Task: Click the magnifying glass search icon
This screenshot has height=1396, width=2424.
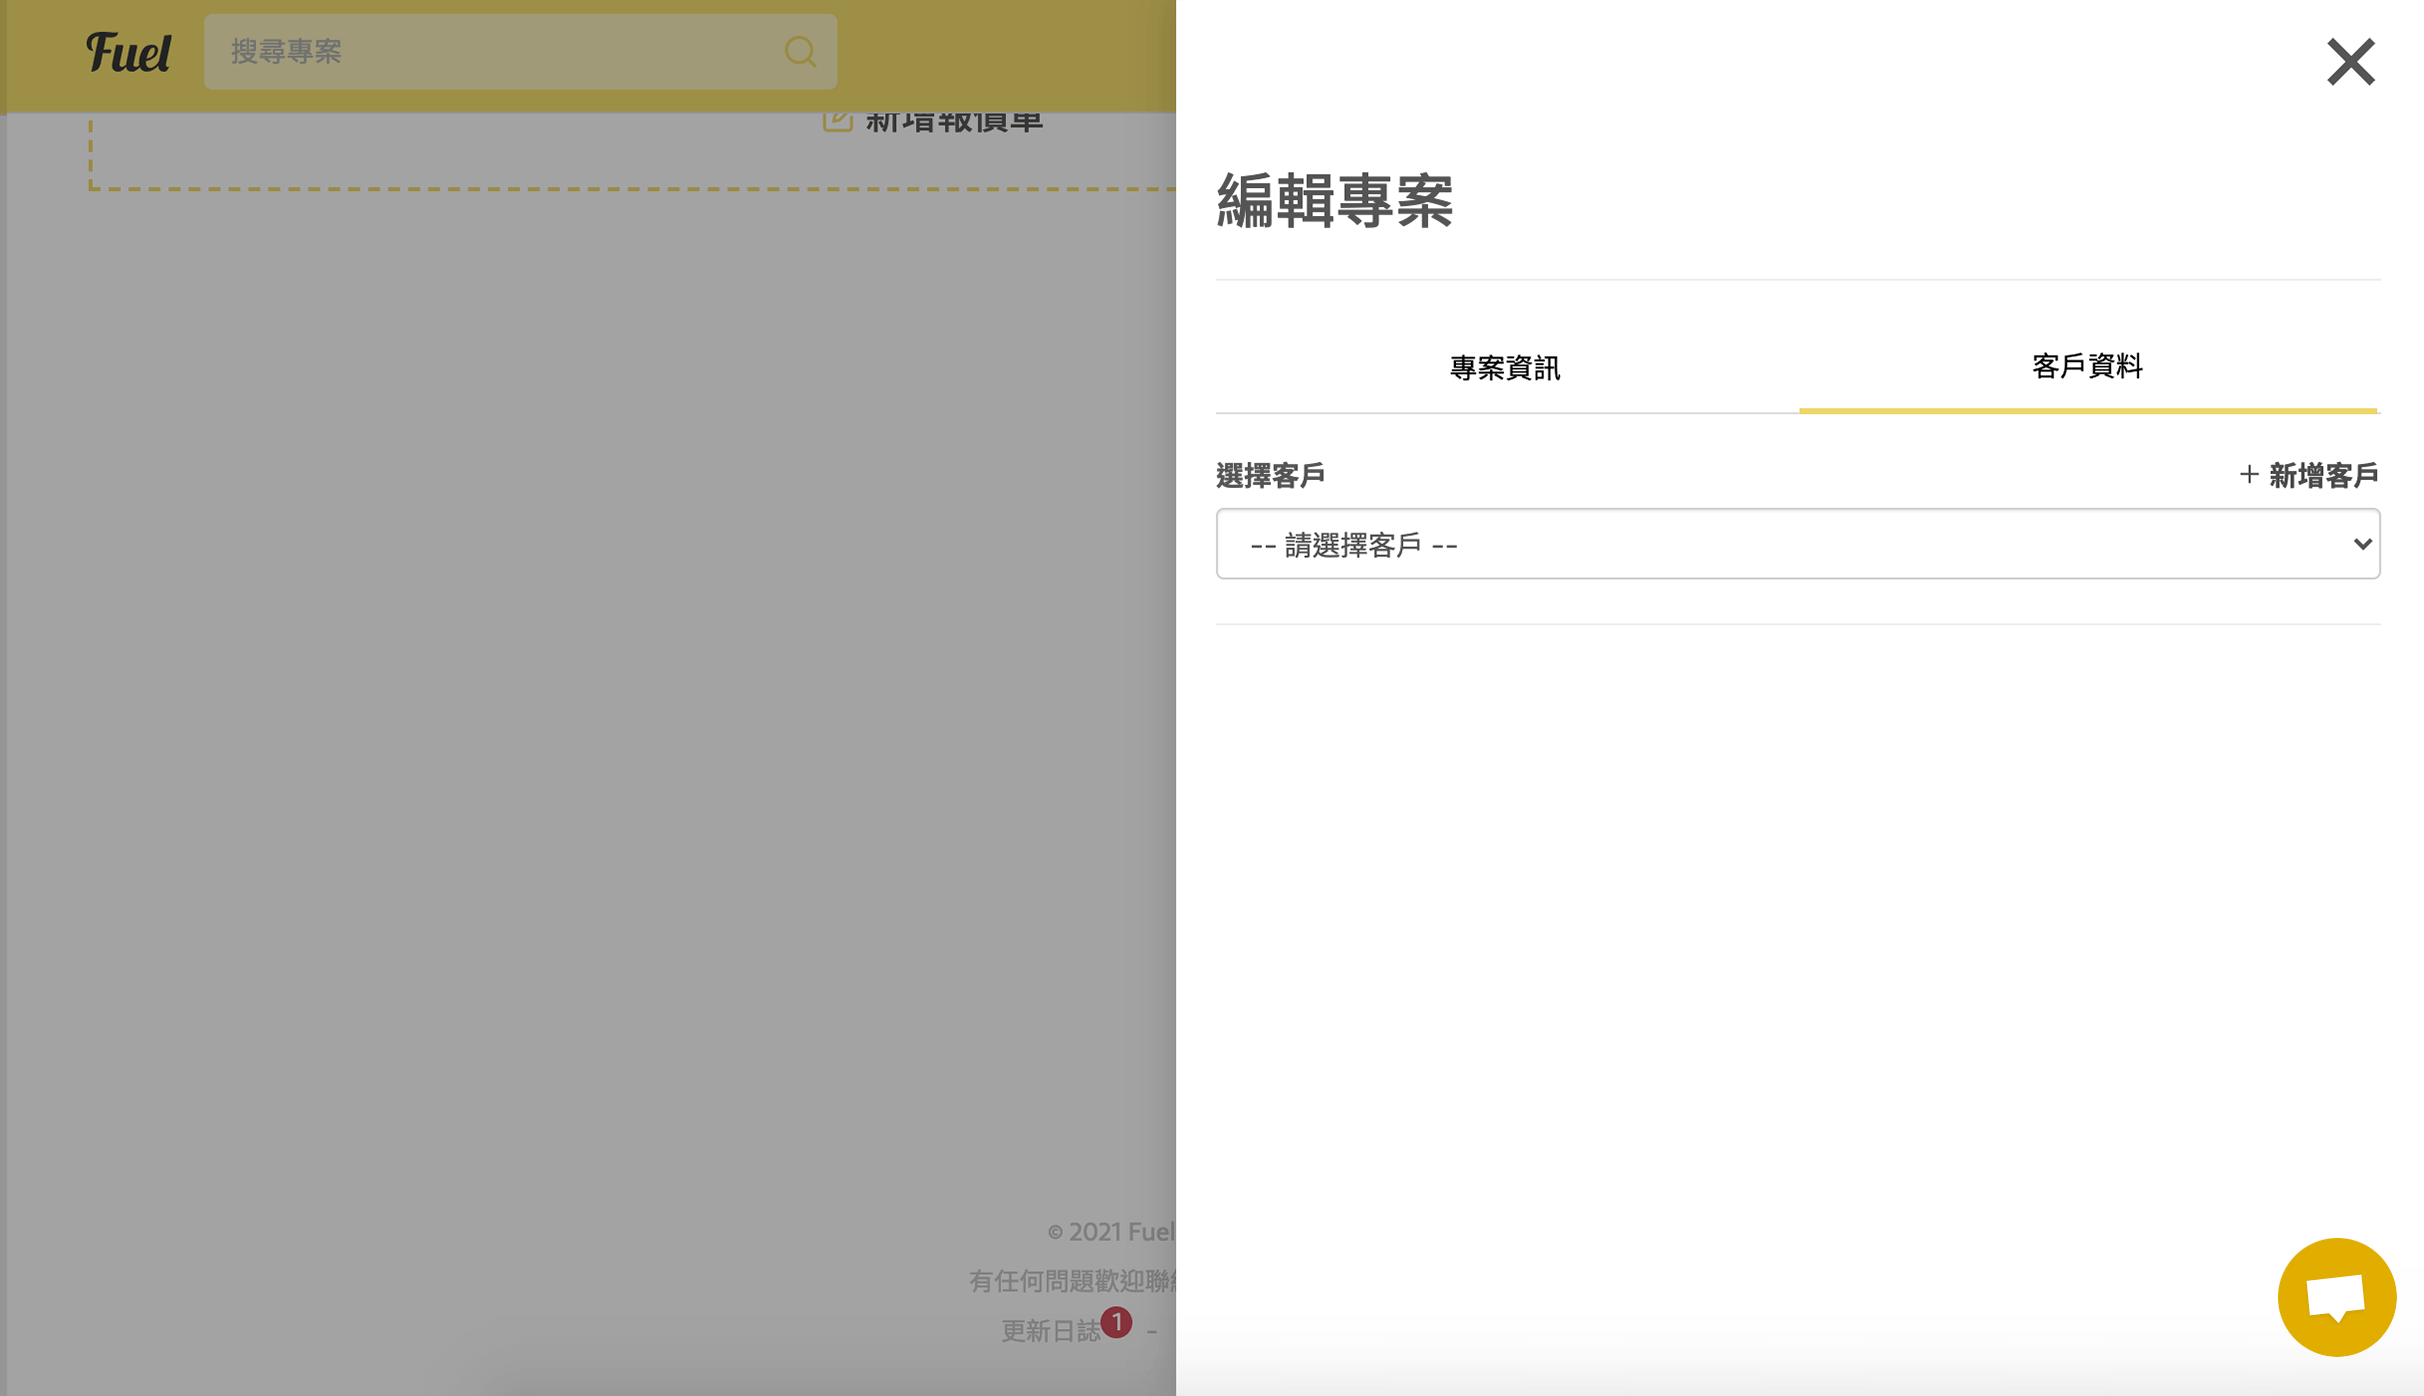Action: click(800, 51)
